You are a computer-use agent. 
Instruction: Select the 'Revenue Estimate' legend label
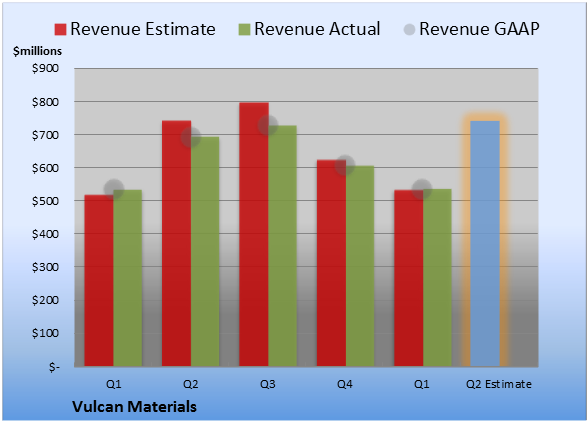143,29
